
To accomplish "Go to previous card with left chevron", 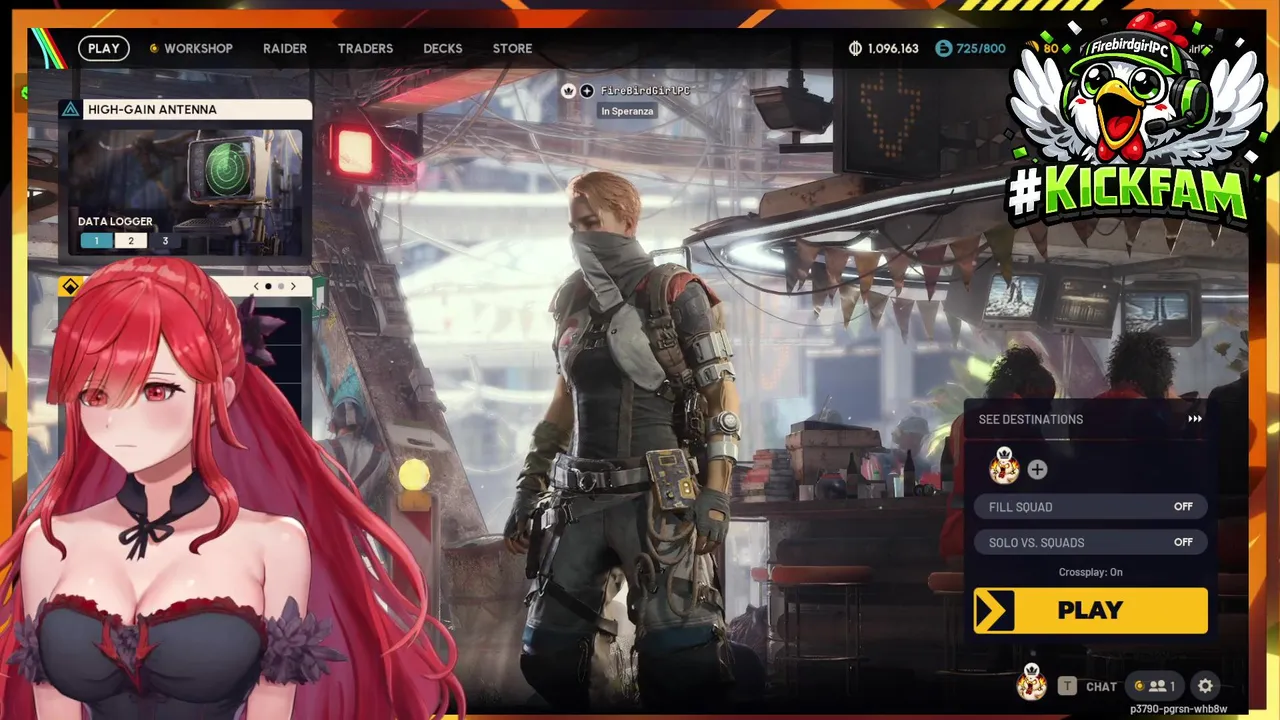I will click(256, 286).
